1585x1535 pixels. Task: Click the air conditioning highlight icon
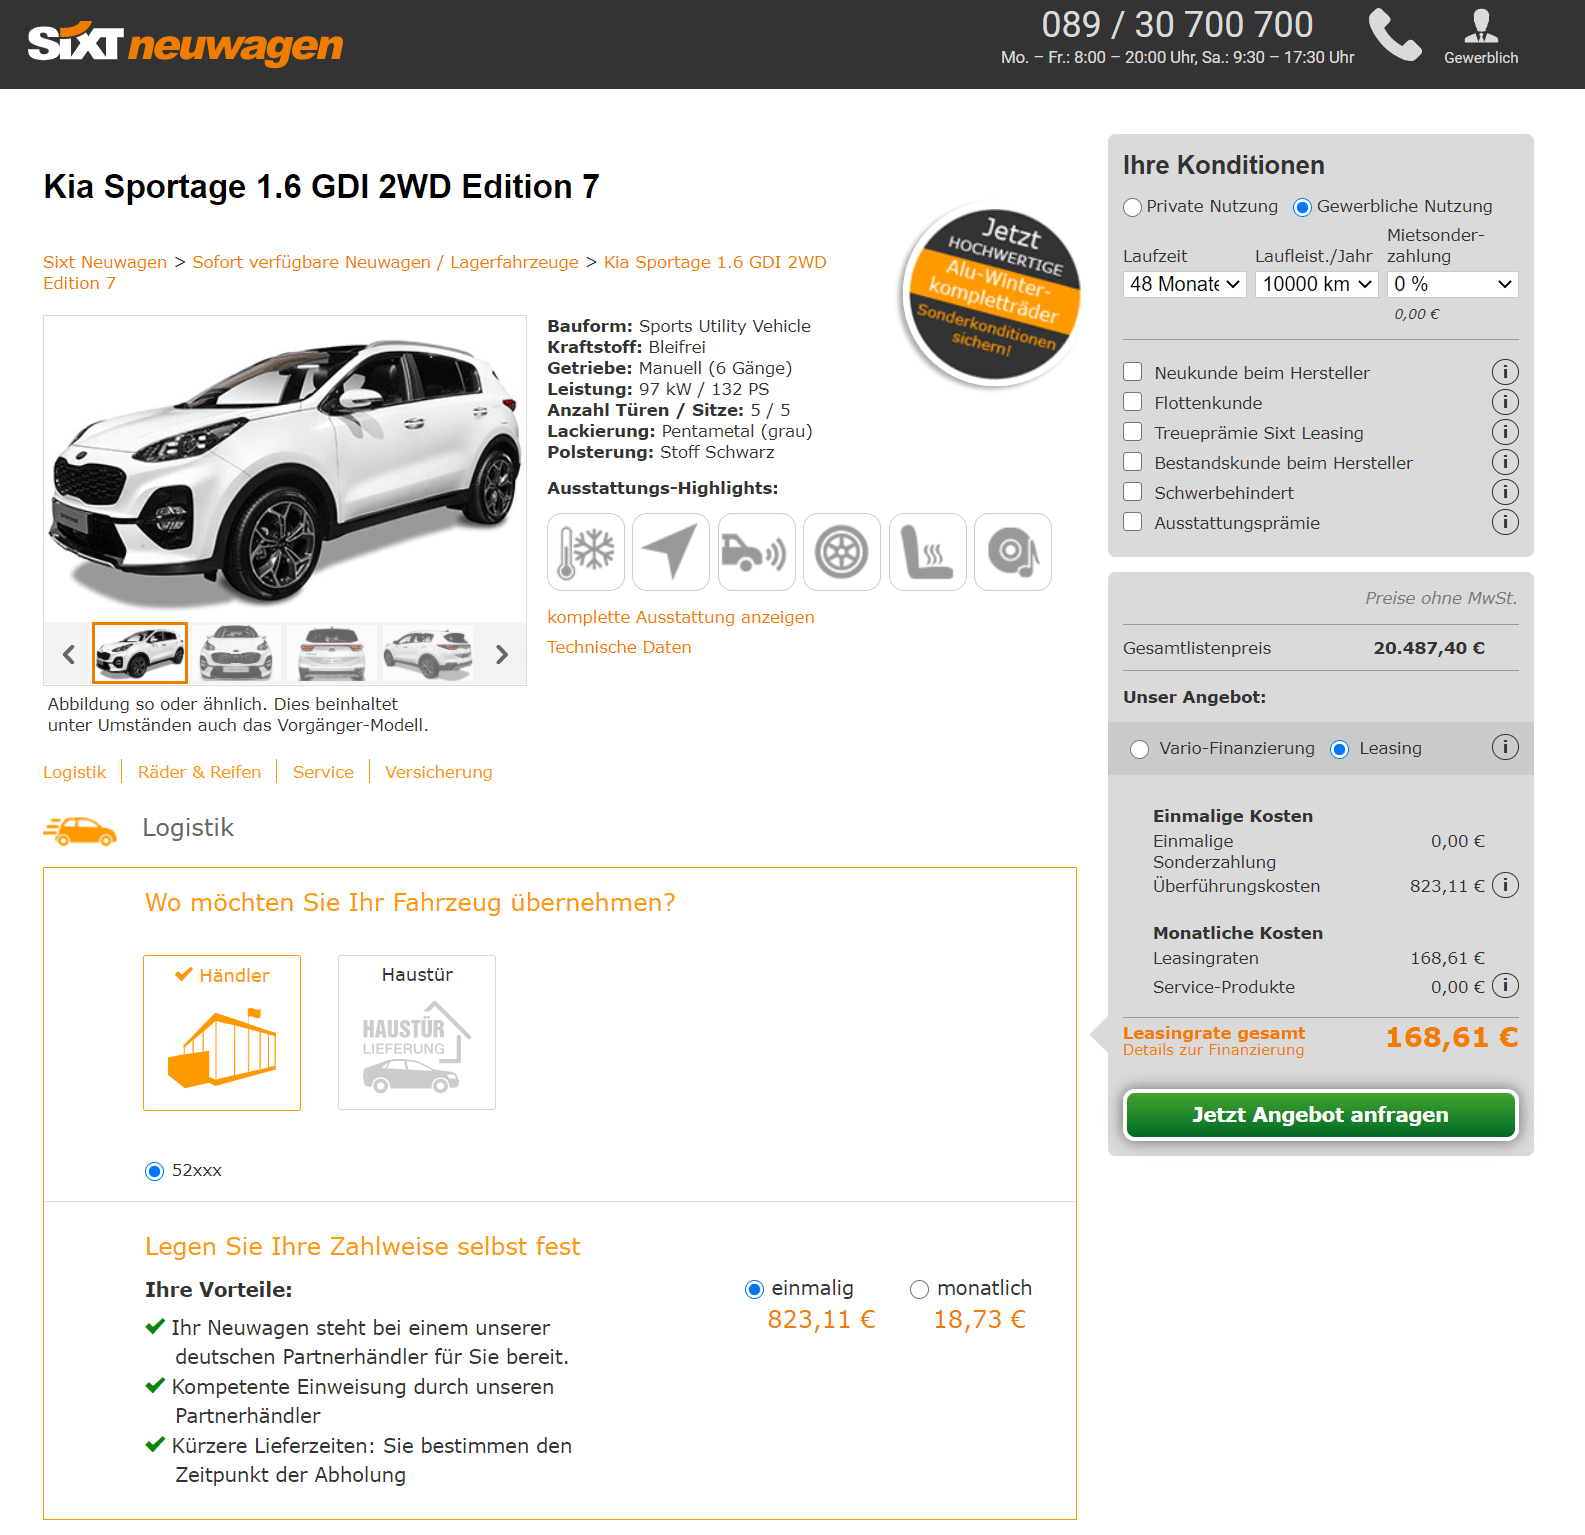tap(586, 552)
